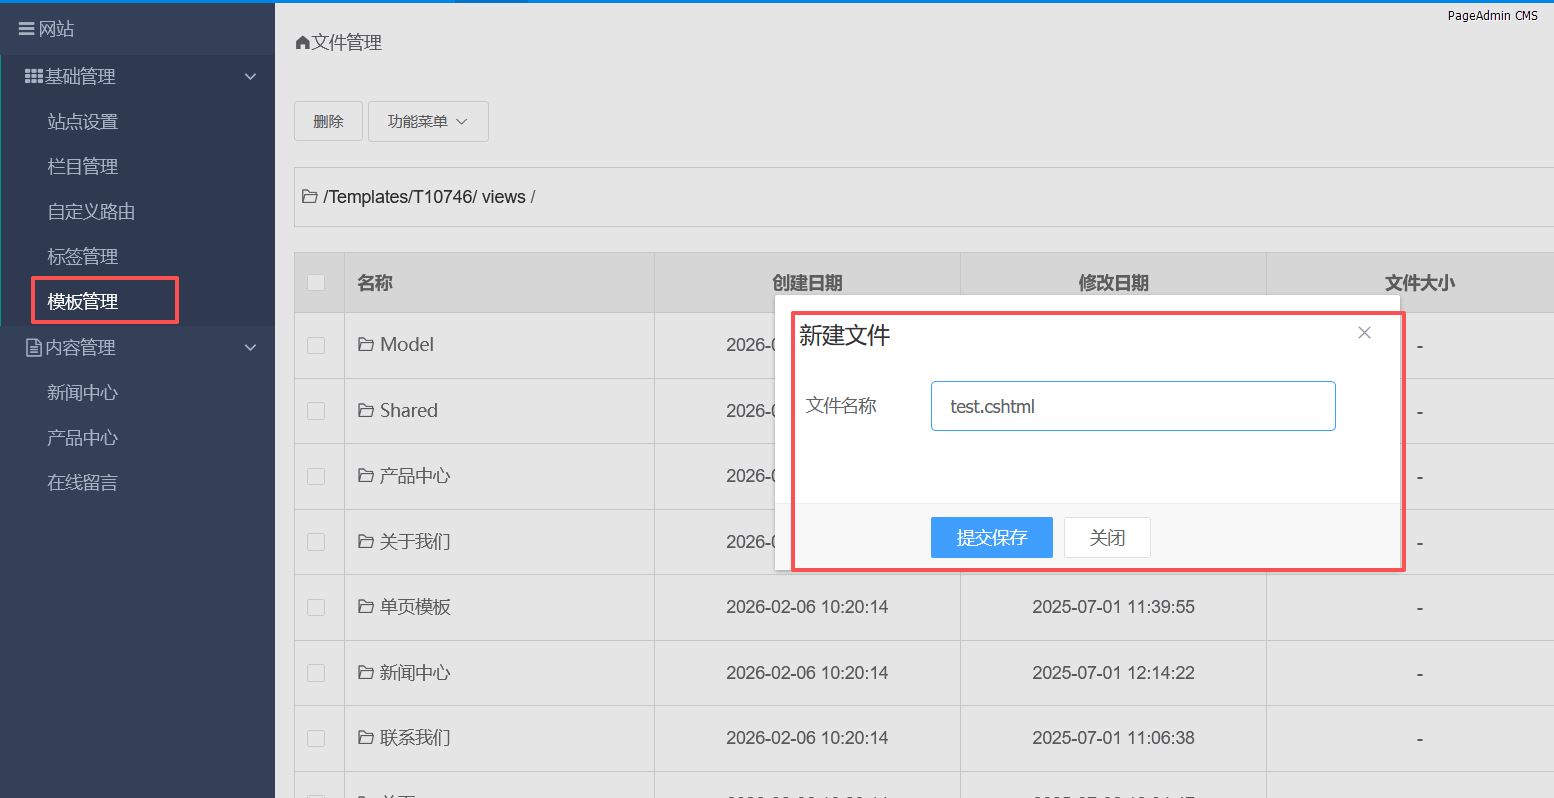Image resolution: width=1554 pixels, height=798 pixels.
Task: Open the Model folder icon
Action: pos(366,345)
